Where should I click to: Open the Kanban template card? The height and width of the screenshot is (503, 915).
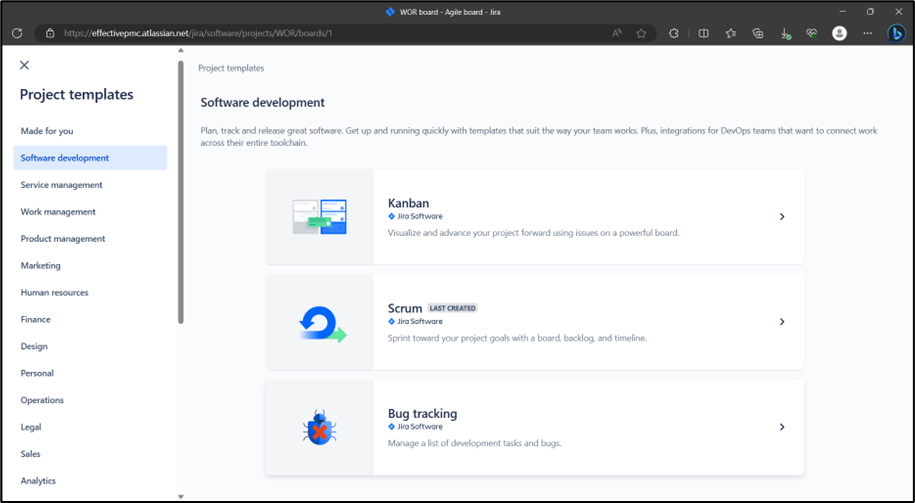click(535, 216)
